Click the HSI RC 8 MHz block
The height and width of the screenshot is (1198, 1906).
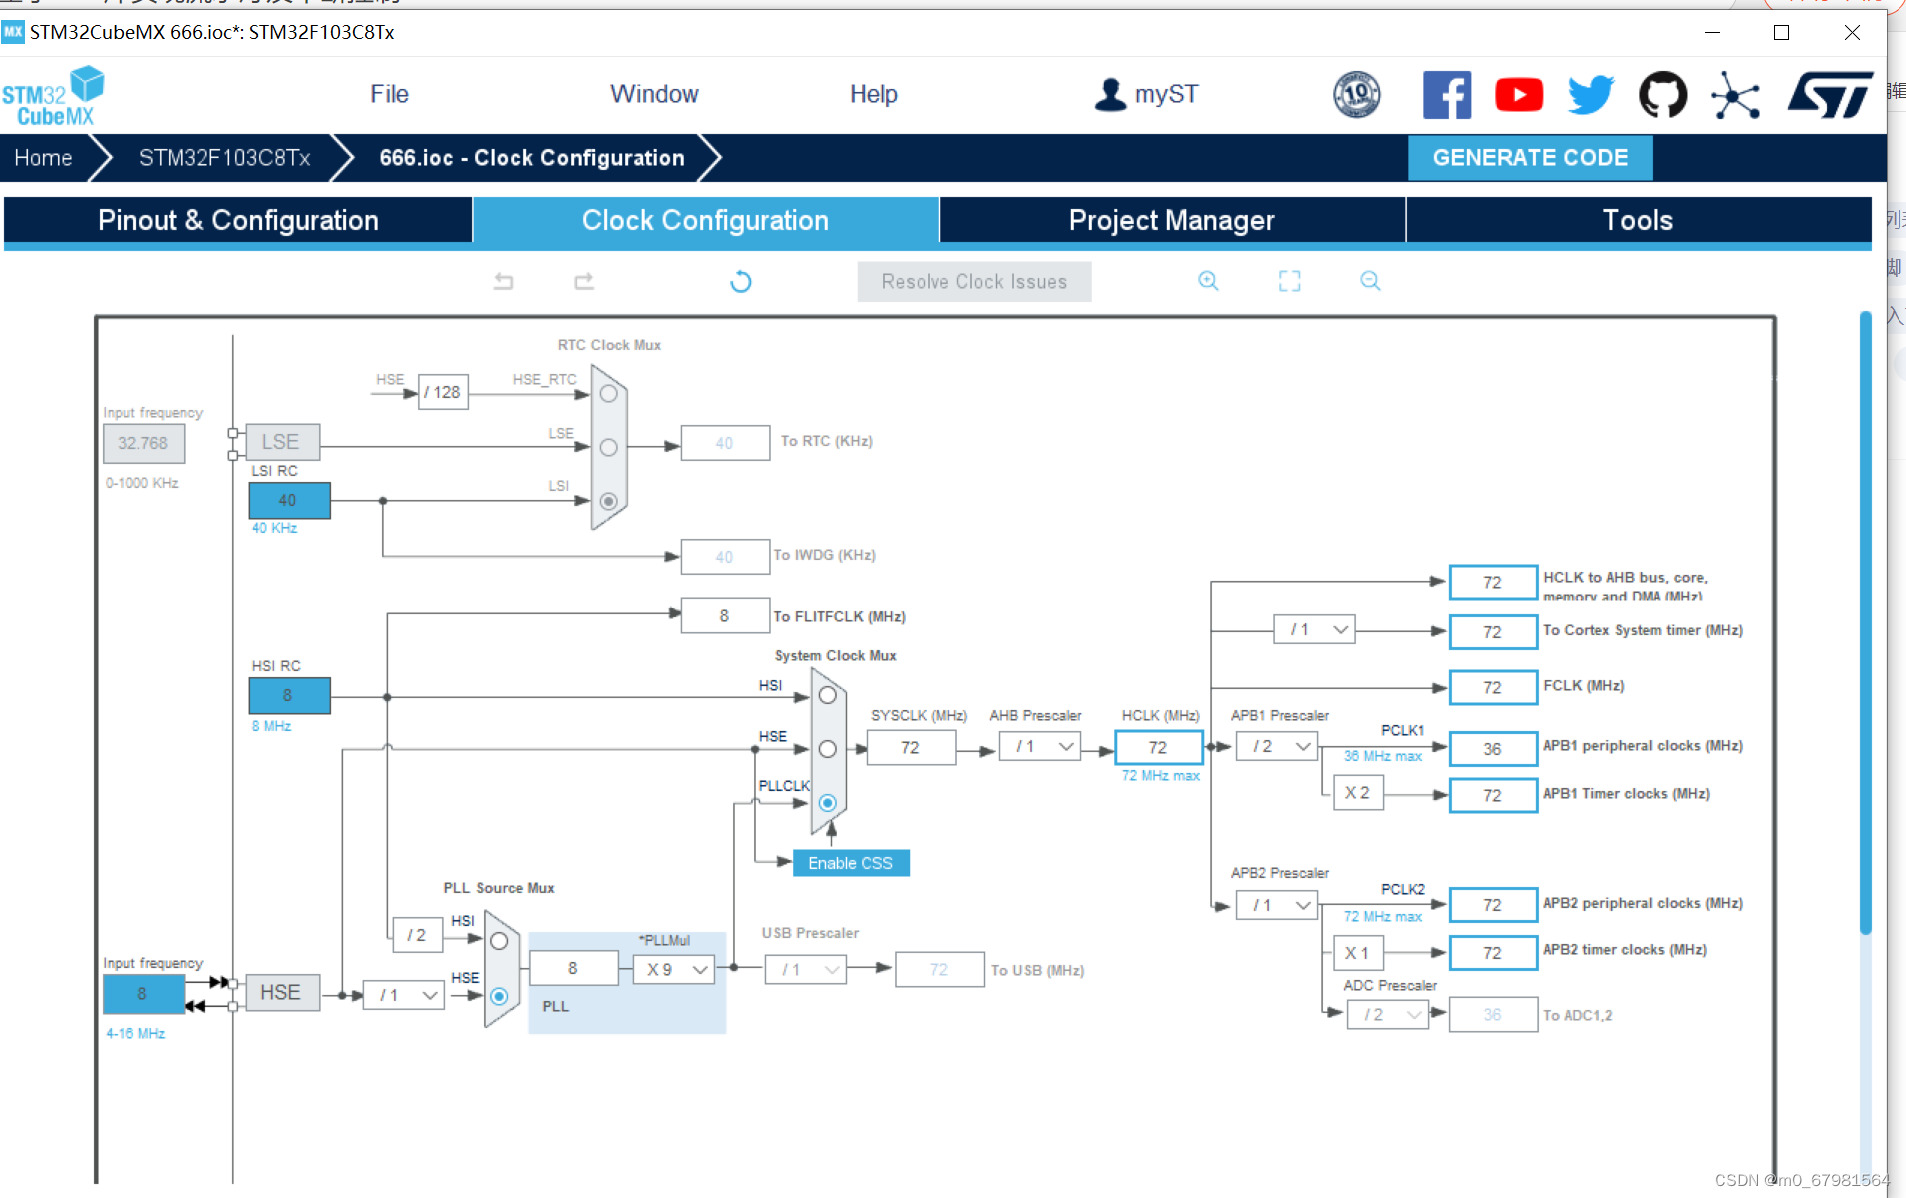[x=288, y=695]
